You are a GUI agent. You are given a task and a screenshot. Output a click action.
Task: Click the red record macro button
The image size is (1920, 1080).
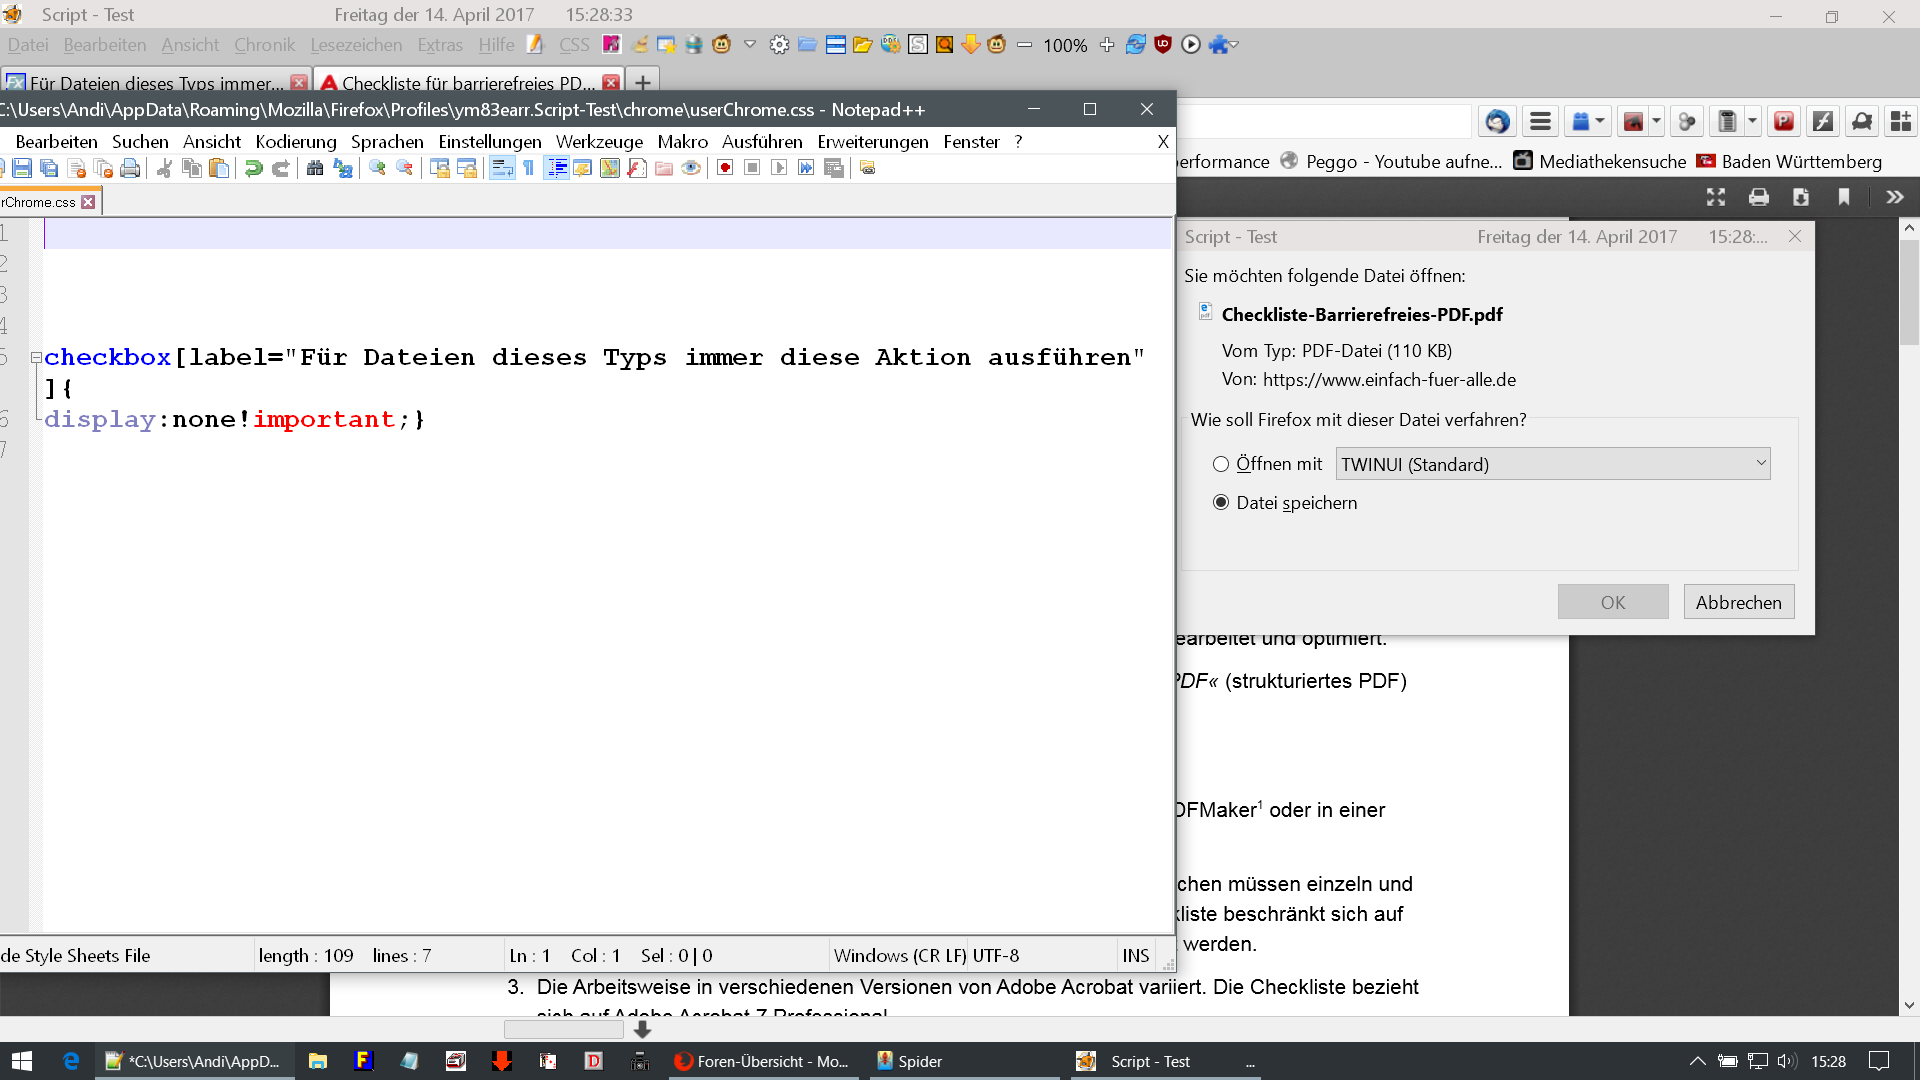[x=725, y=168]
